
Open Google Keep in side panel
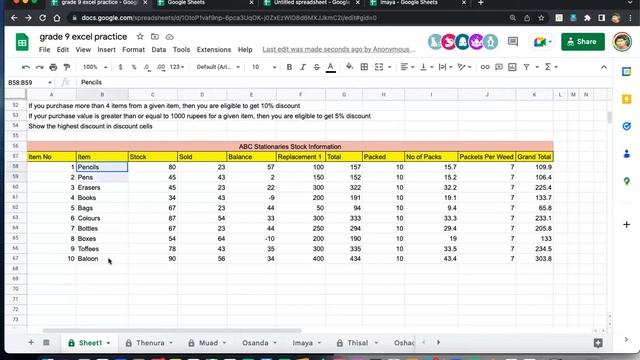[627, 99]
